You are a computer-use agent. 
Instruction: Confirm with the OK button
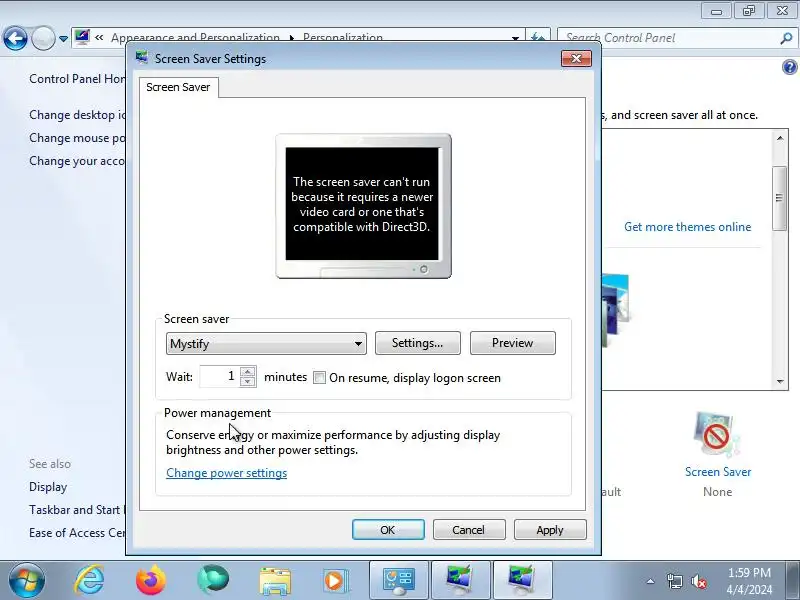tap(388, 530)
